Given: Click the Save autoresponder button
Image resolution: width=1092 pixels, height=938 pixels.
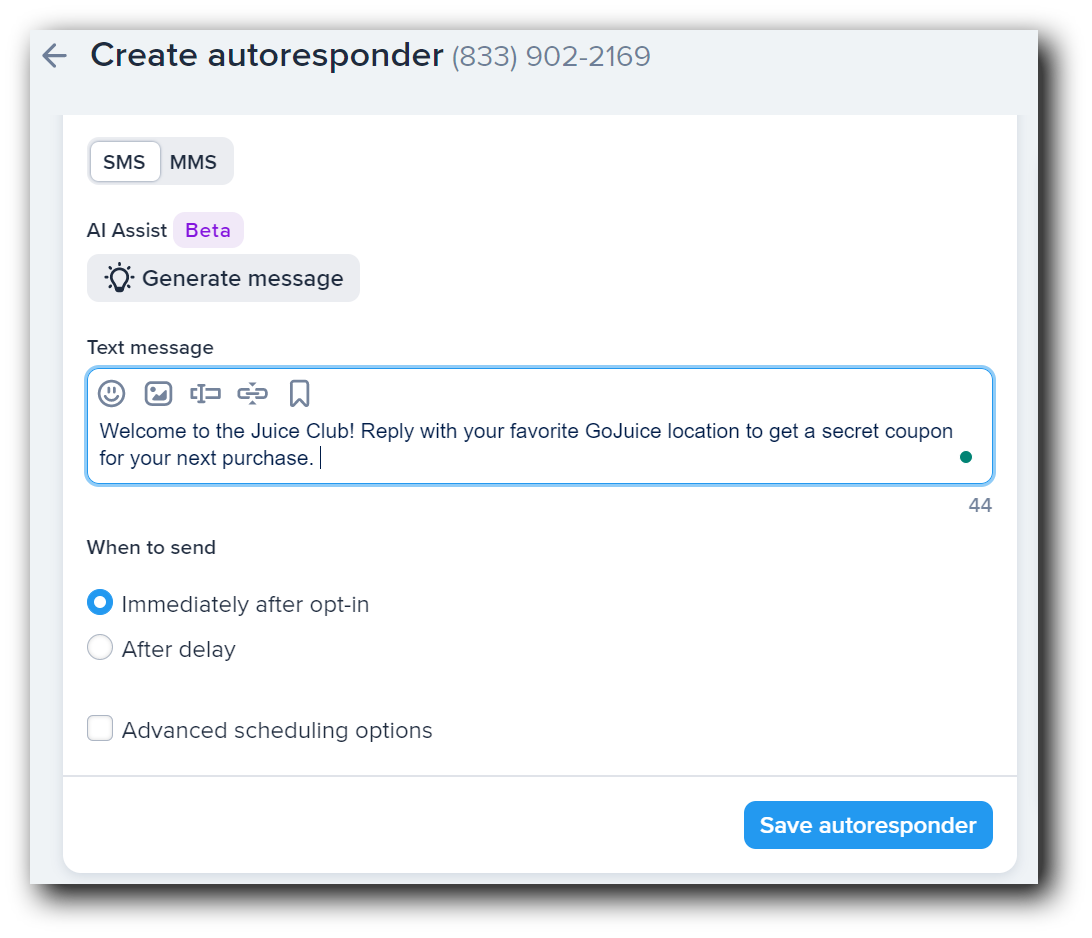Looking at the screenshot, I should coord(867,825).
